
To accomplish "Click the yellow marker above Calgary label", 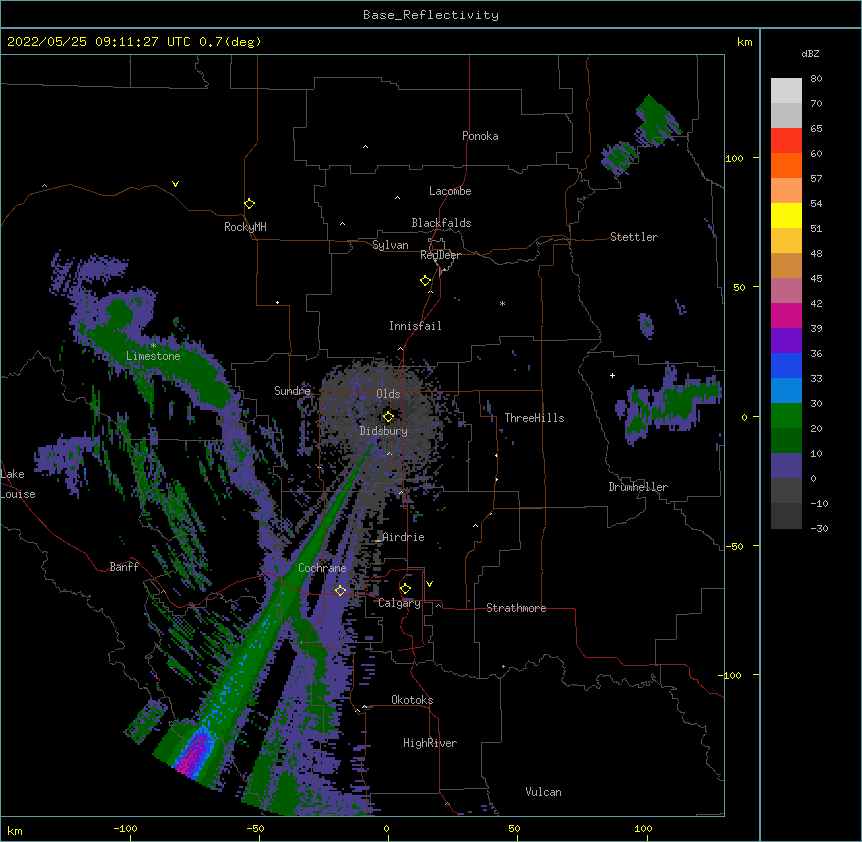I will coord(405,589).
